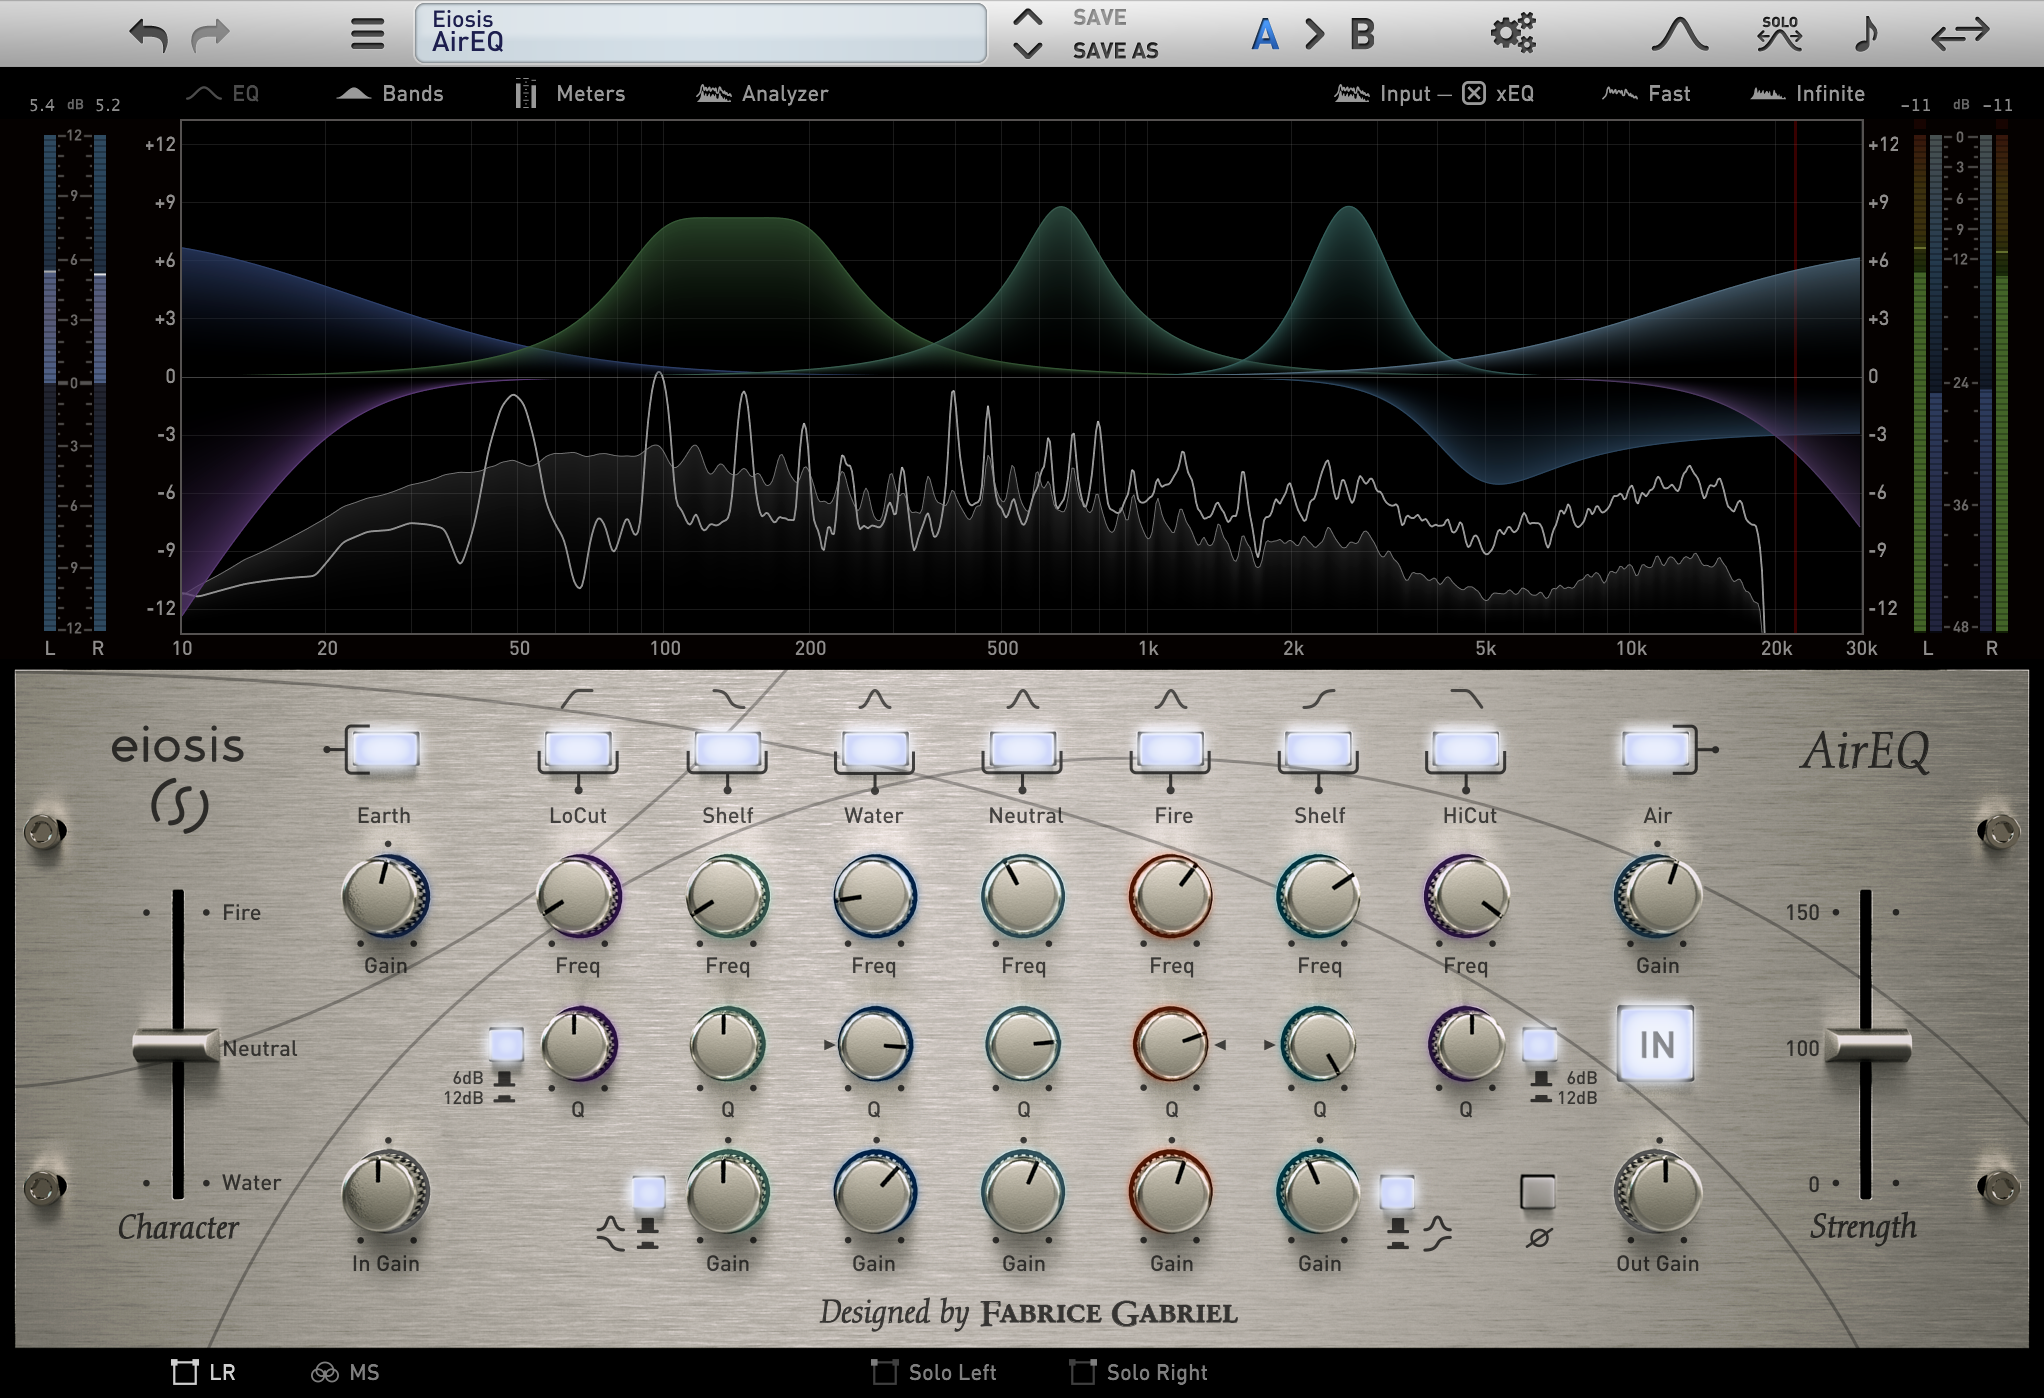Click the redo arrow icon
Image resolution: width=2044 pixels, height=1398 pixels.
coord(211,35)
